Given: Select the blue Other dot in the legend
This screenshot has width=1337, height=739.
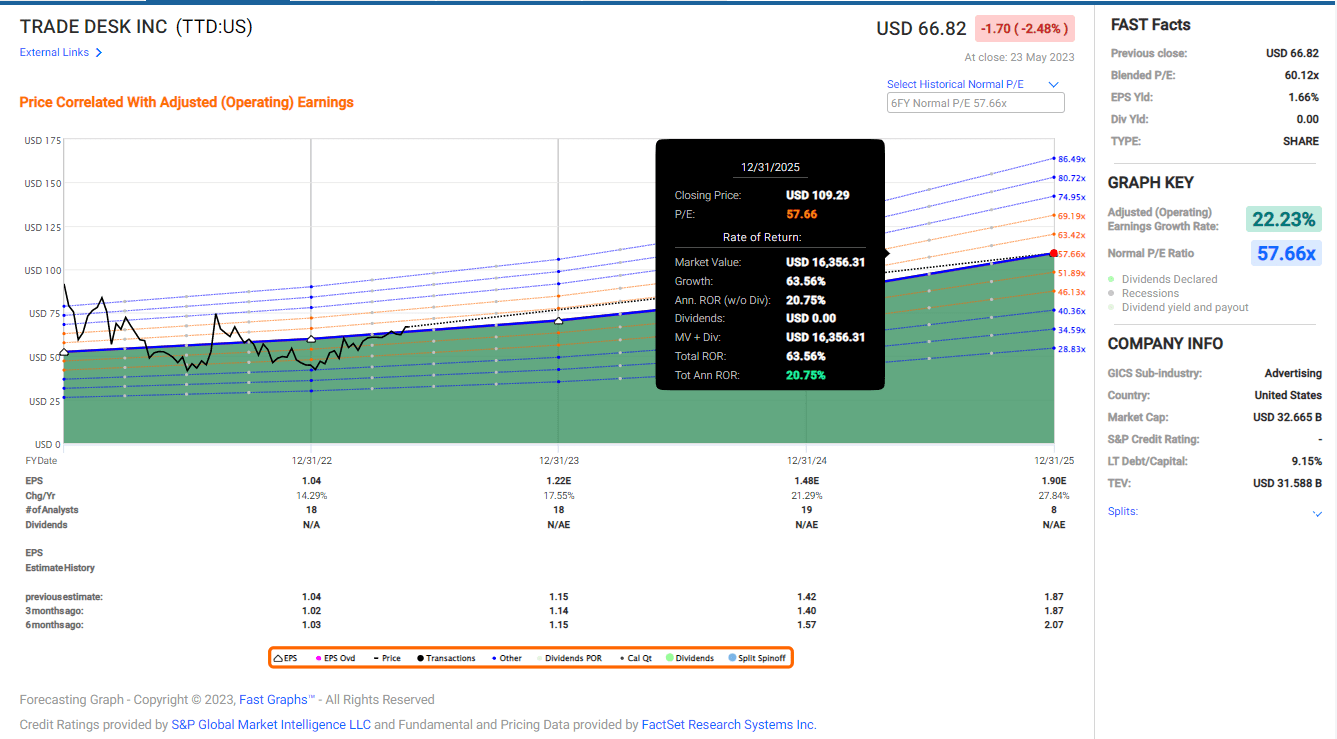Looking at the screenshot, I should 493,657.
